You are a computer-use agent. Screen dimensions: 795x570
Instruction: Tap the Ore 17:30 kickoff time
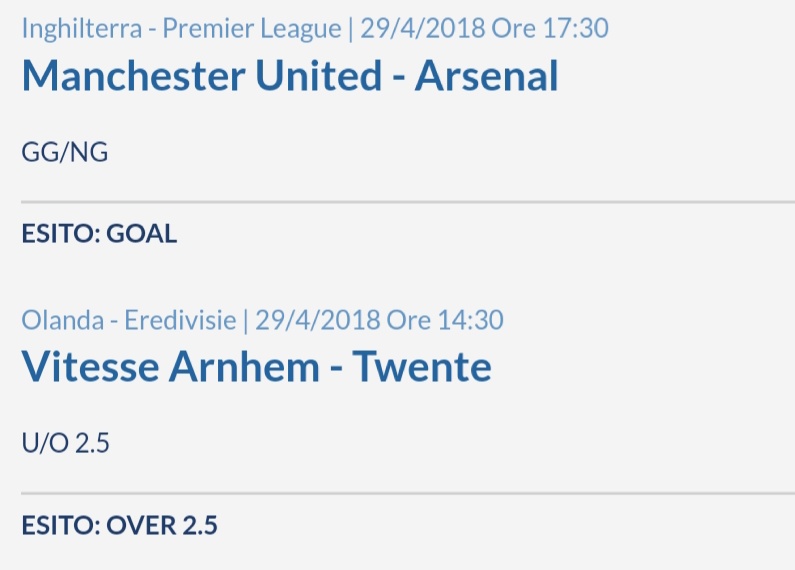click(550, 28)
